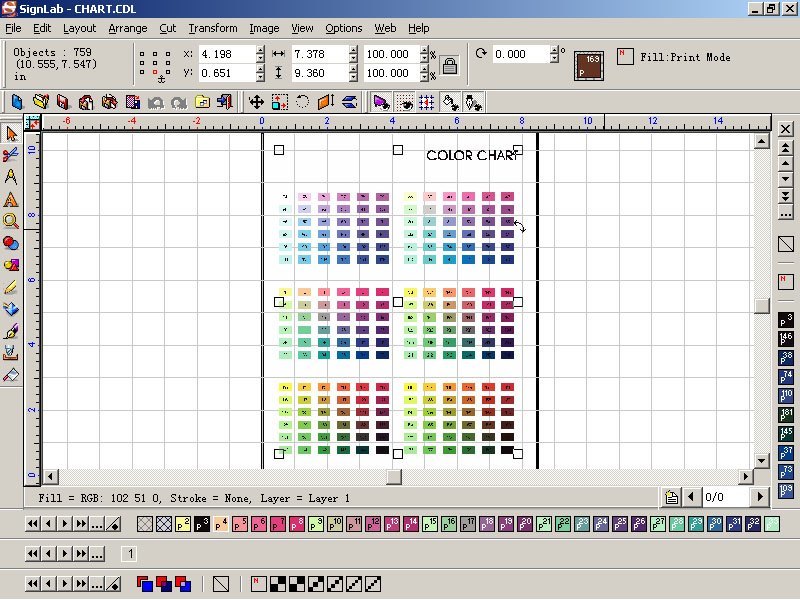Click the Save floppy disk icon
Viewport: 800px width, 600px height.
(x=63, y=102)
